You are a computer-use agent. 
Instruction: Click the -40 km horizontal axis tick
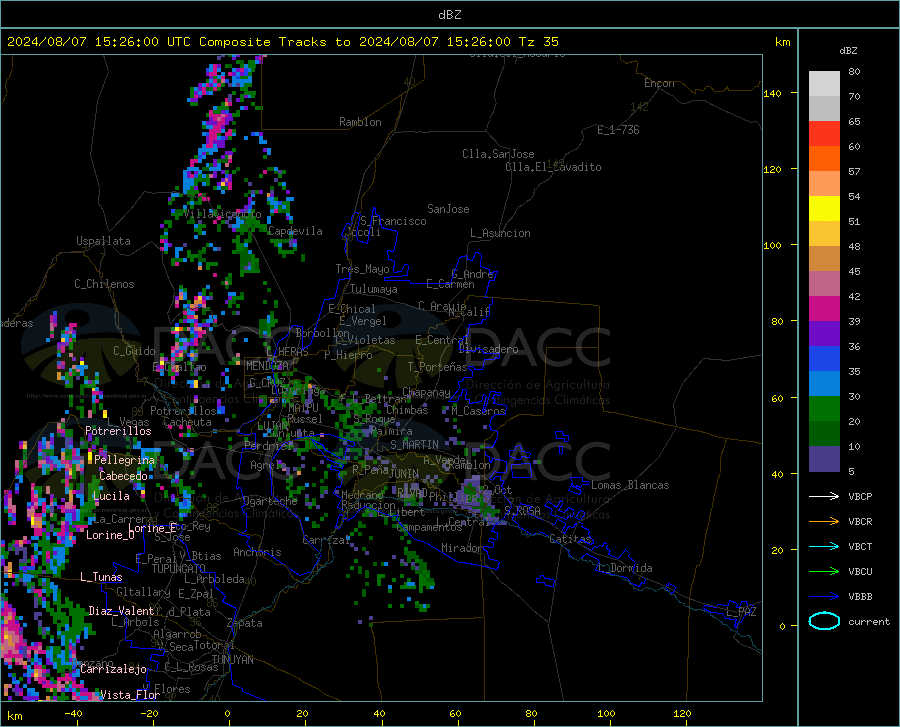[73, 714]
